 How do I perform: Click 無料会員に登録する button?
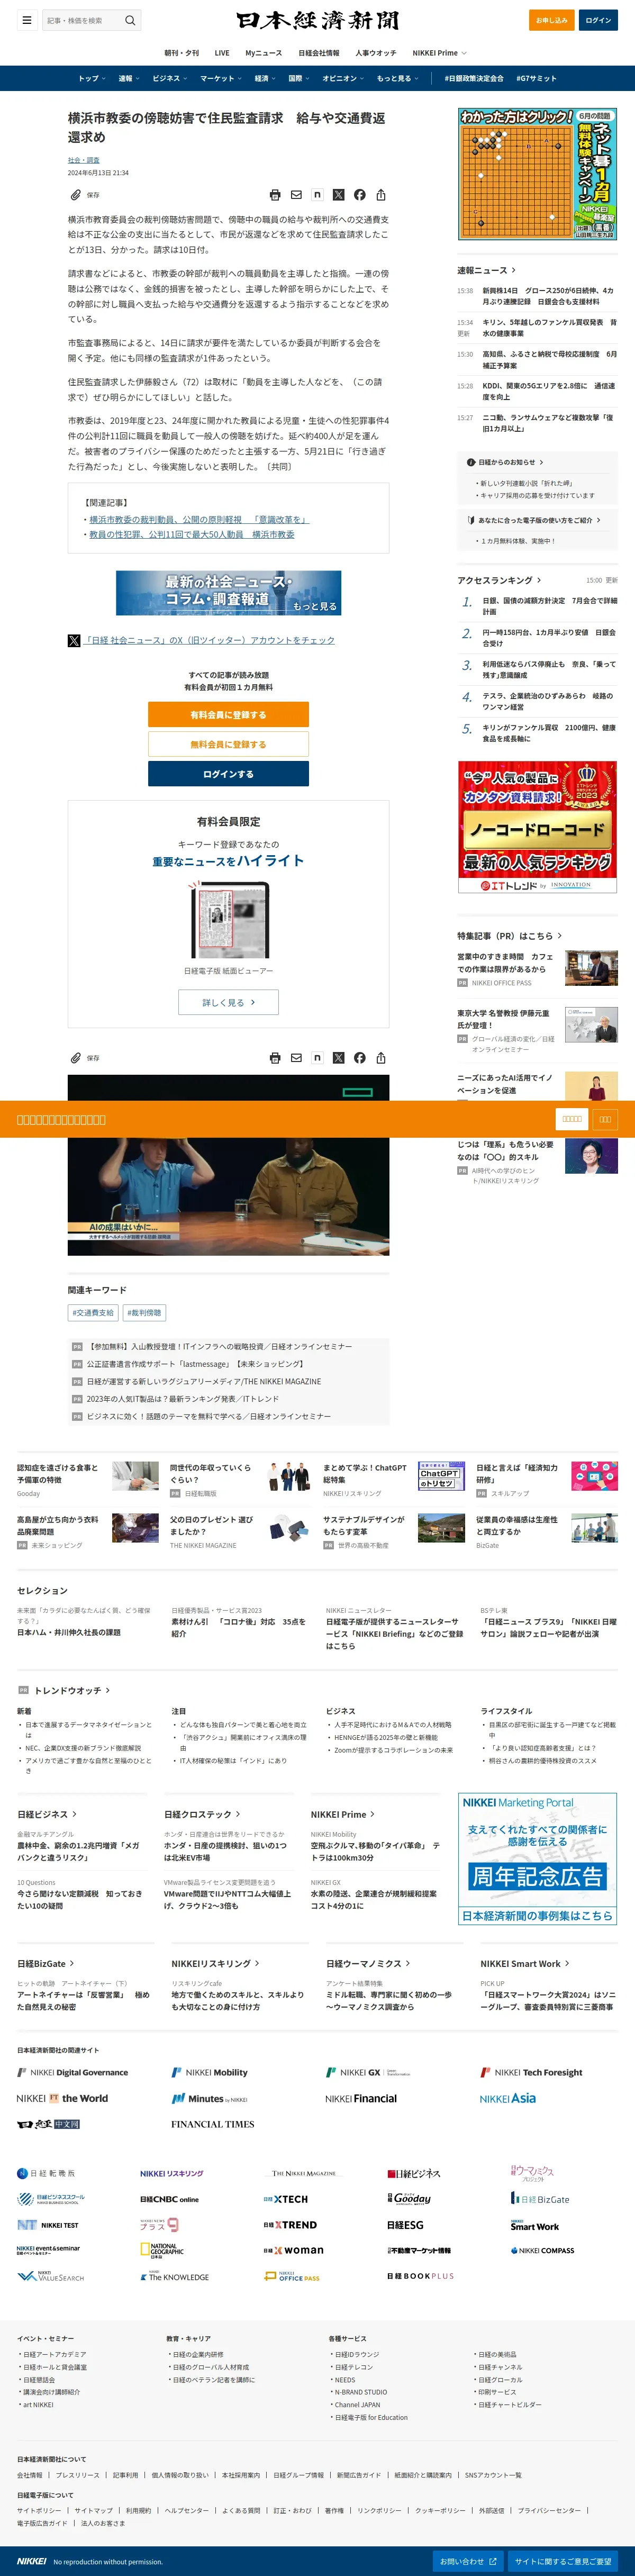pos(228,744)
